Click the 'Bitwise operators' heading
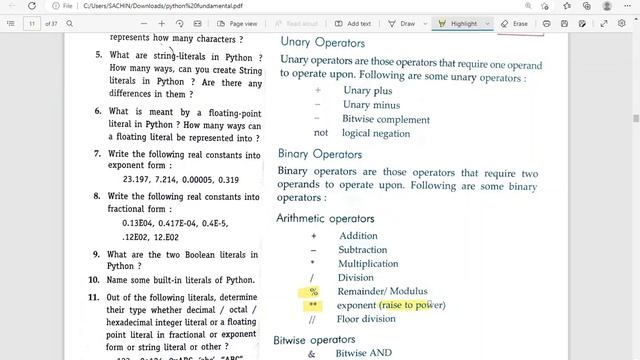This screenshot has width=640, height=360. [x=314, y=340]
